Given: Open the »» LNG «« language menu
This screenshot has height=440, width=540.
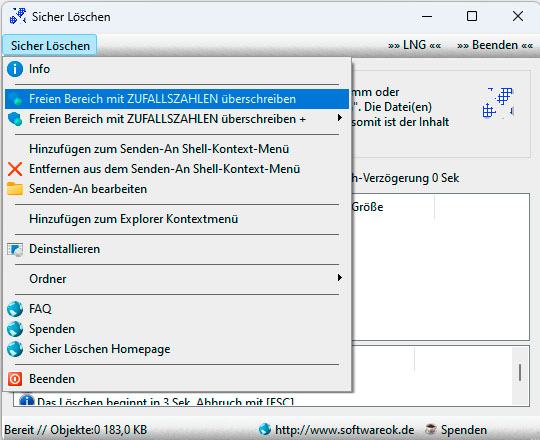Looking at the screenshot, I should [414, 45].
